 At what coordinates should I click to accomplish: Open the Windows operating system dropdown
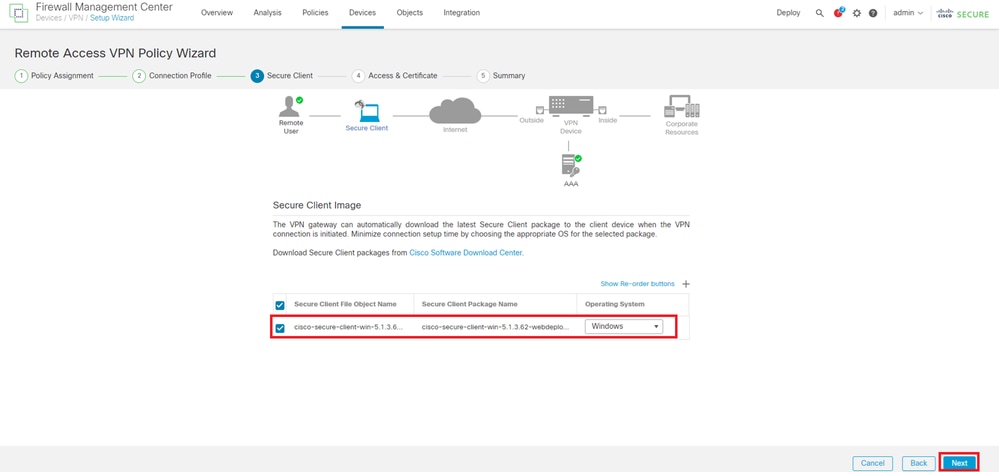tap(624, 327)
